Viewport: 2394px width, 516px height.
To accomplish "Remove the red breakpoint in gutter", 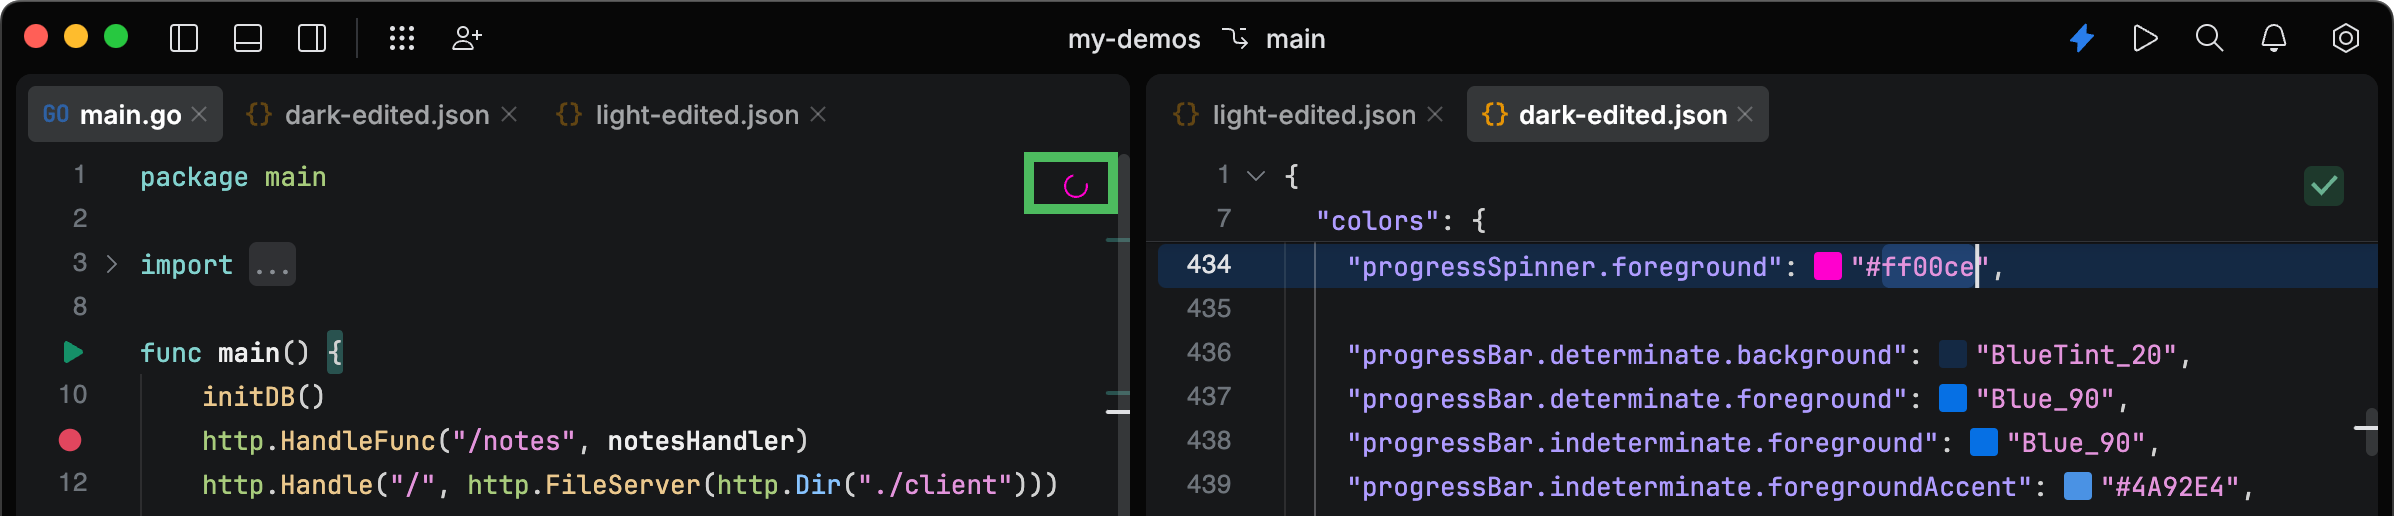I will (70, 440).
